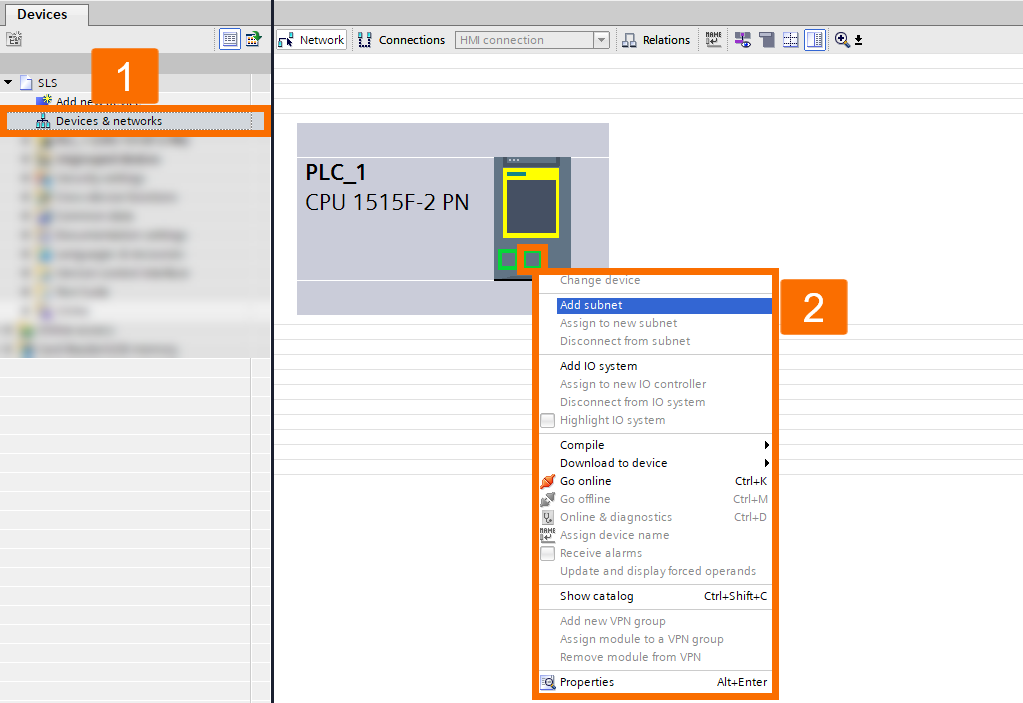
Task: Click the CPU 1515F-2 PN label
Action: coord(387,202)
